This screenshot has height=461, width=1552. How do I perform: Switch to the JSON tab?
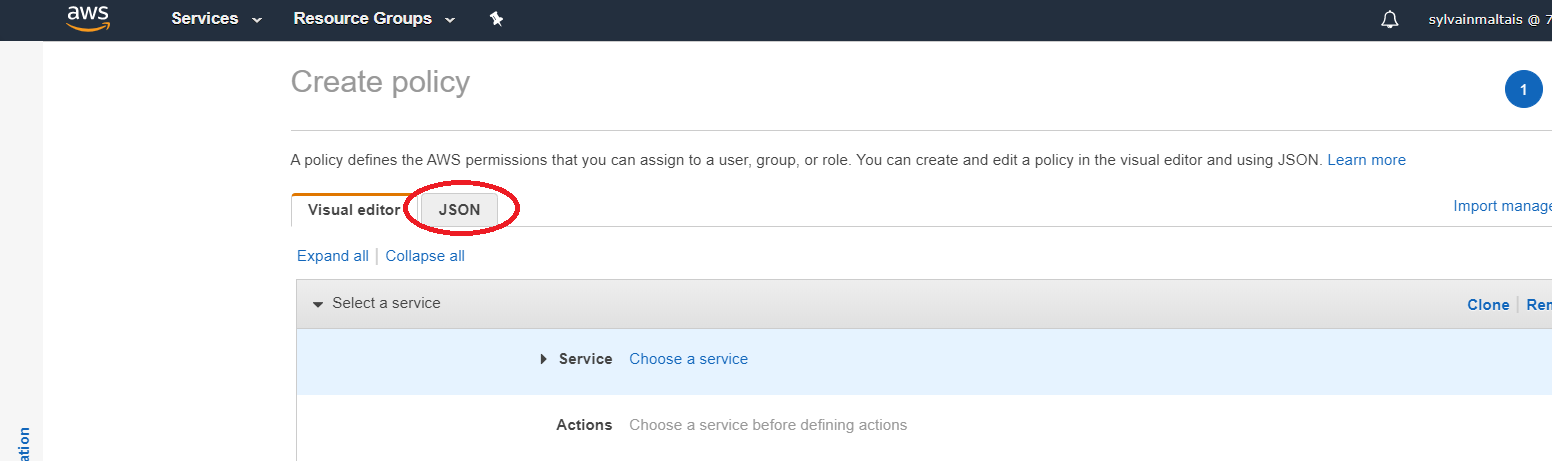[459, 210]
